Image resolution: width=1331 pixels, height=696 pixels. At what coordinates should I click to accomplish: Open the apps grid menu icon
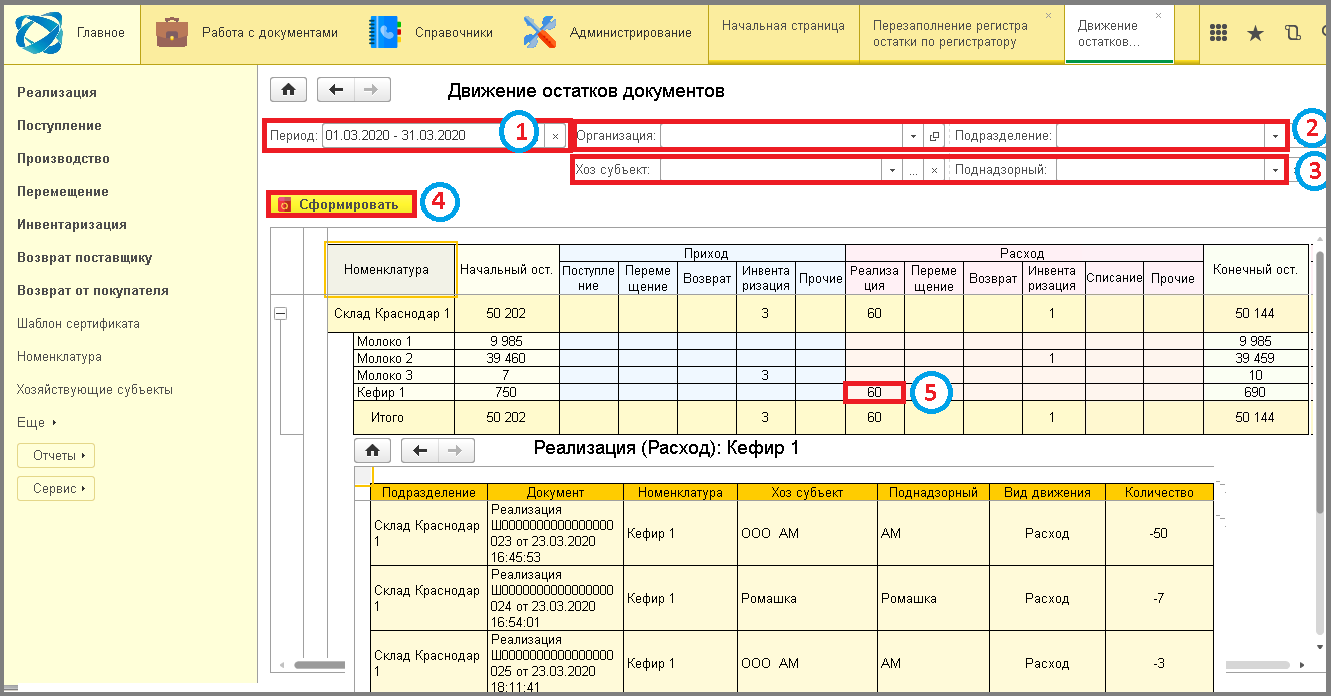1218,33
